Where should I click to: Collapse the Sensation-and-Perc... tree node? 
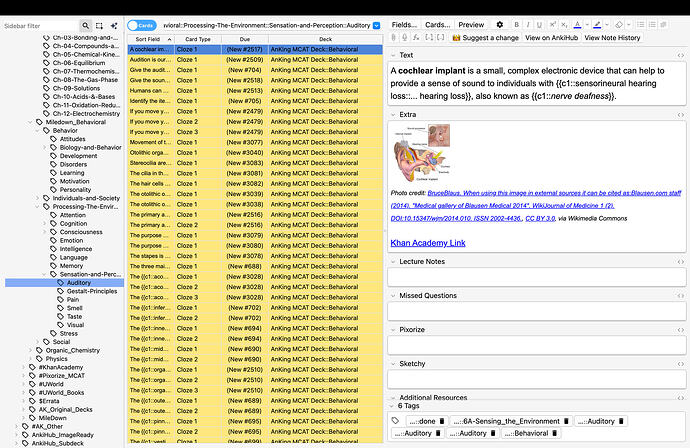click(x=44, y=275)
